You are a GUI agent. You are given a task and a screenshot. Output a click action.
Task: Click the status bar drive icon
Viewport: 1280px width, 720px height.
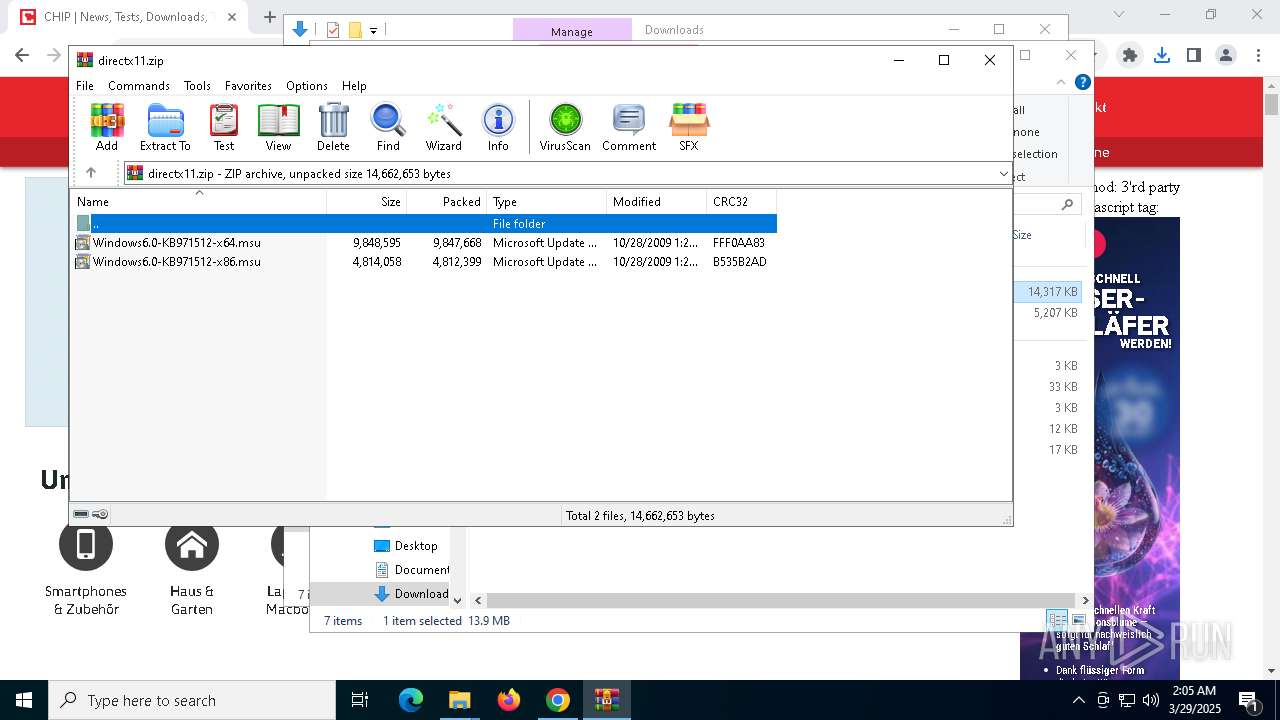click(x=82, y=515)
